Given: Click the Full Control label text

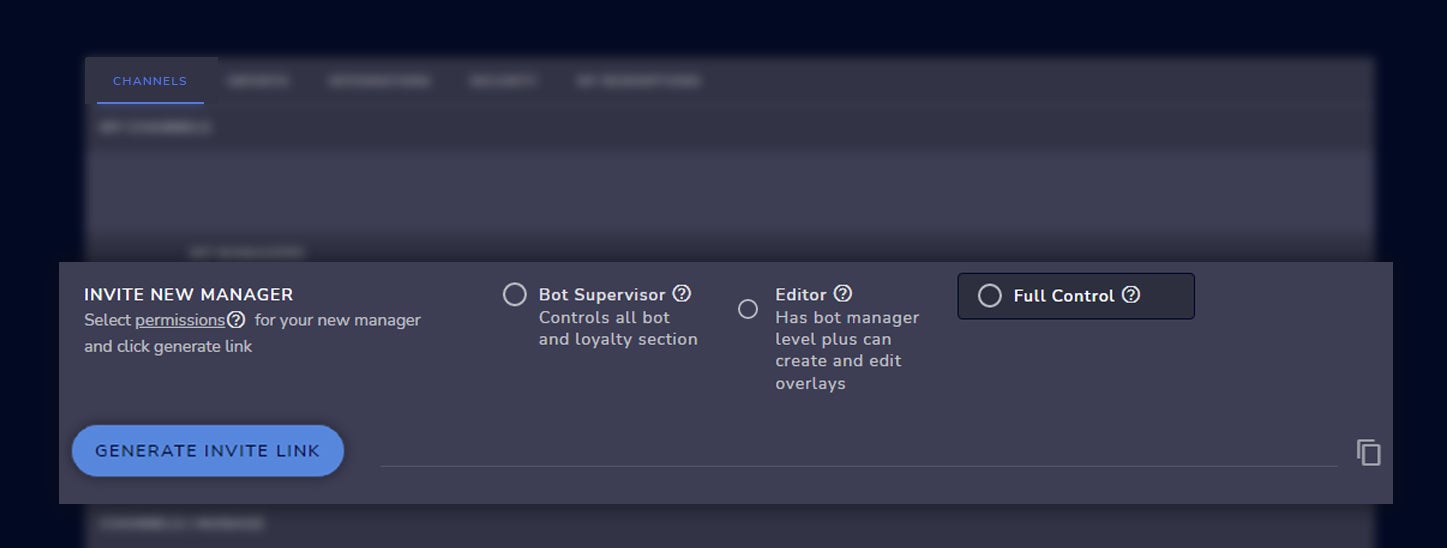Looking at the screenshot, I should click(x=1063, y=296).
